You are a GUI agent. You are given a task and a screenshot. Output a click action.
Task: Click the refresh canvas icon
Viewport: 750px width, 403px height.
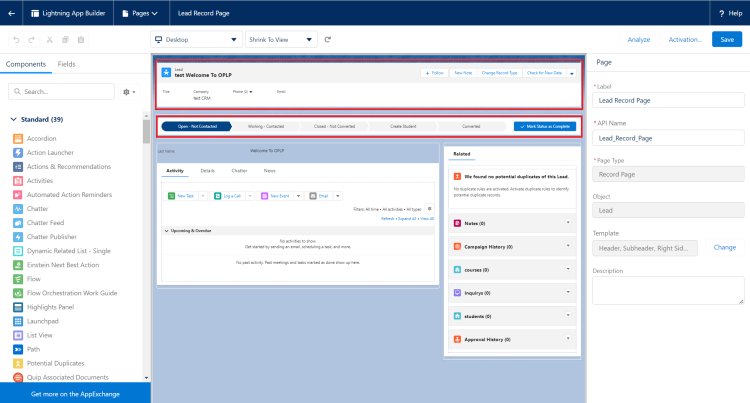[328, 39]
